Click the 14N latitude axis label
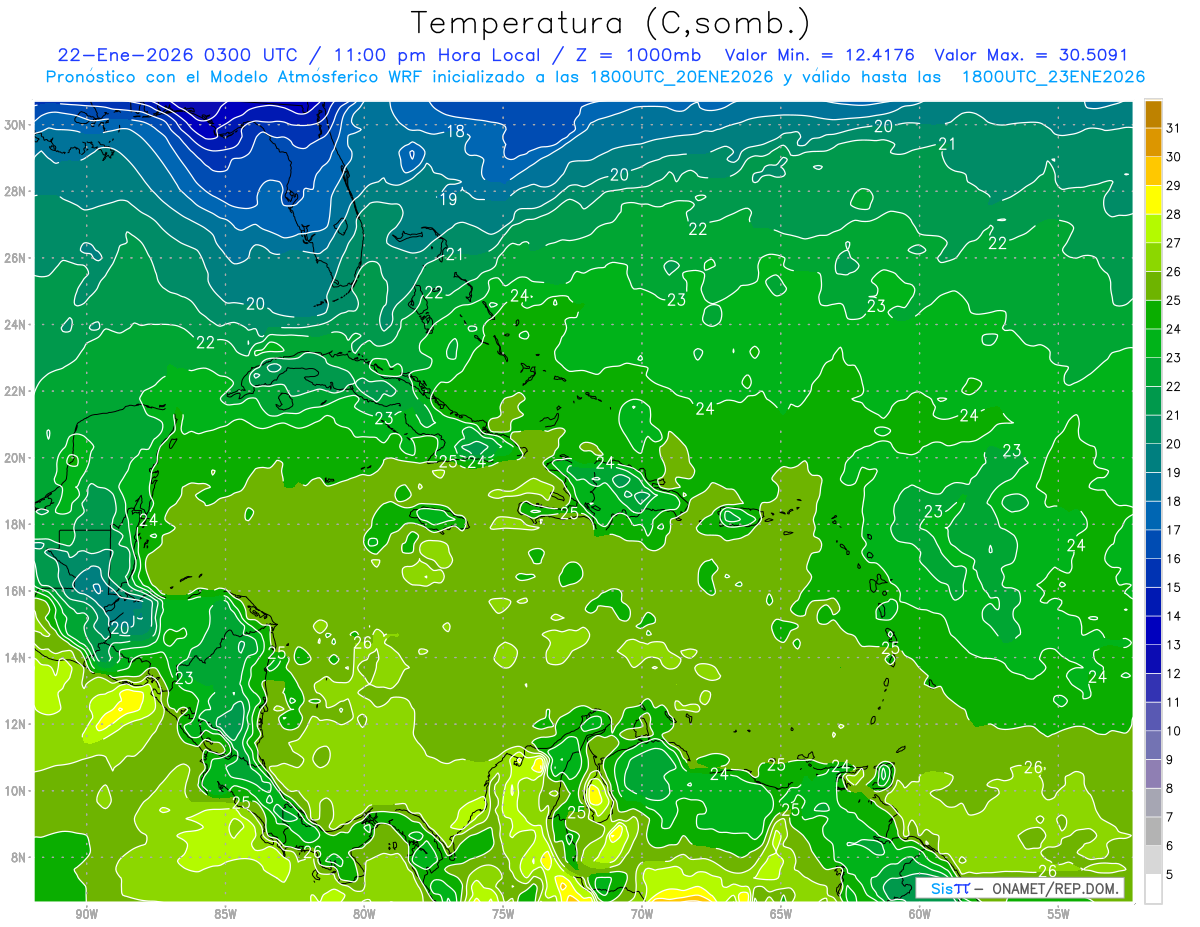The image size is (1200, 927). tap(17, 658)
